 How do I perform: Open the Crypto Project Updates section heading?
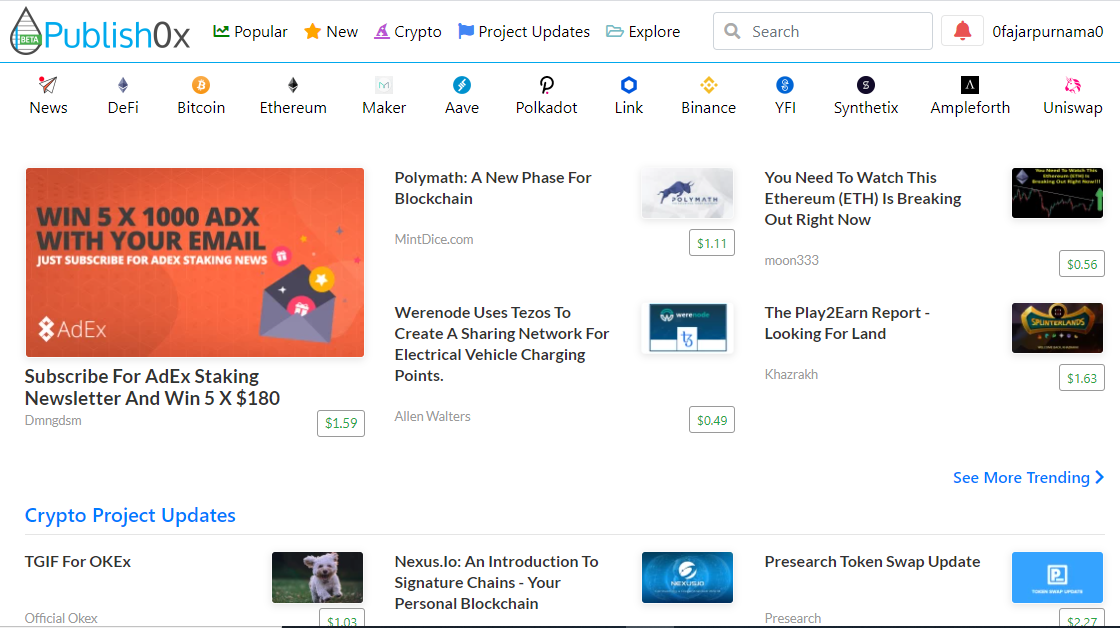tap(130, 515)
